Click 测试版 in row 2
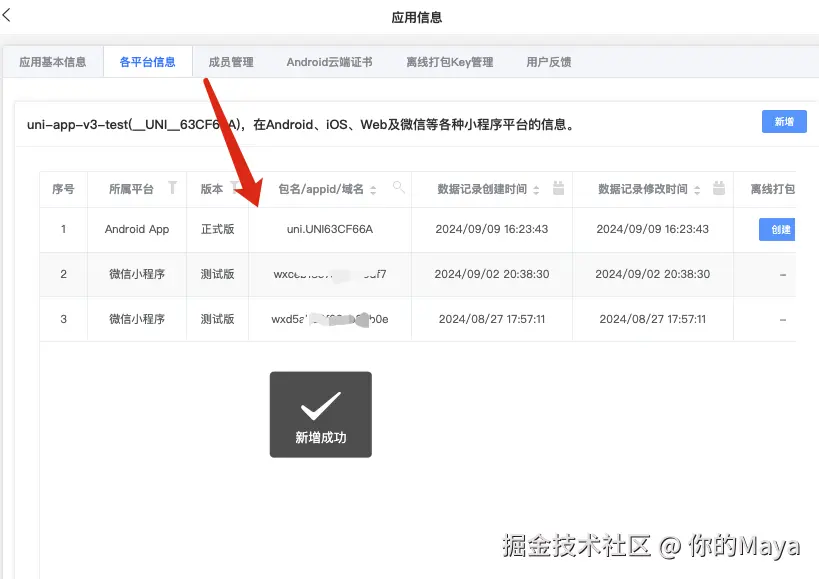This screenshot has height=579, width=819. pos(217,274)
